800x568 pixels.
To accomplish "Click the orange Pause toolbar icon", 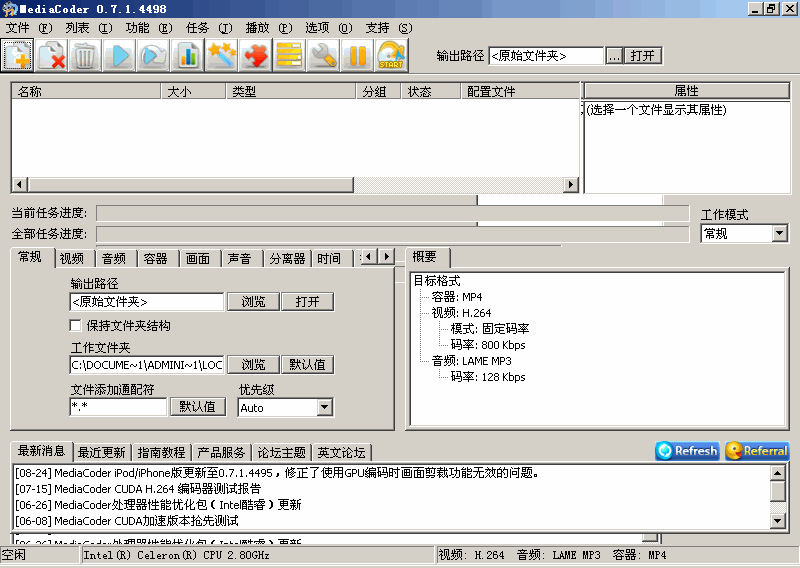I will [357, 55].
